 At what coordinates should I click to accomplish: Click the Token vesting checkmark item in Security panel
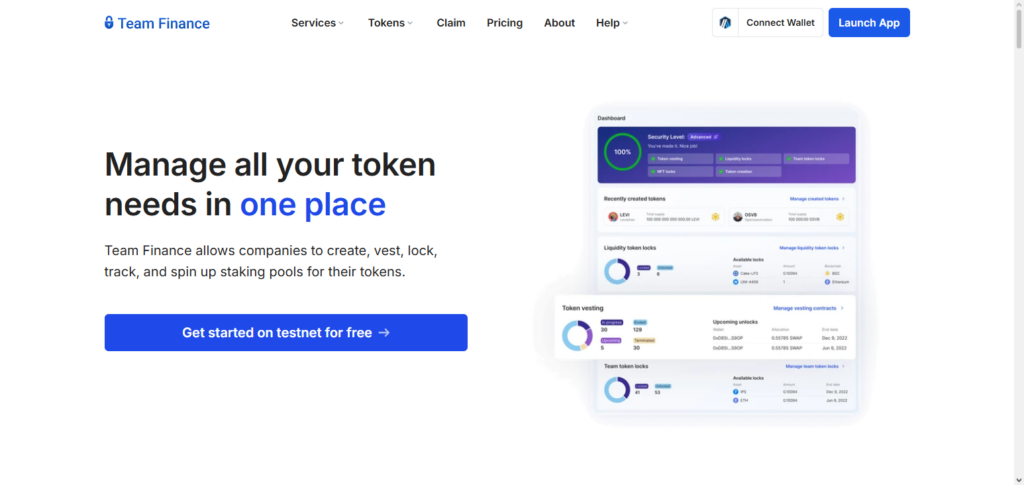680,158
